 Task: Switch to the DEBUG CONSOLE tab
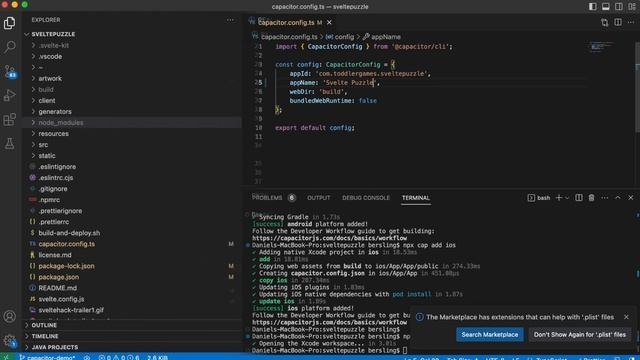click(x=366, y=198)
